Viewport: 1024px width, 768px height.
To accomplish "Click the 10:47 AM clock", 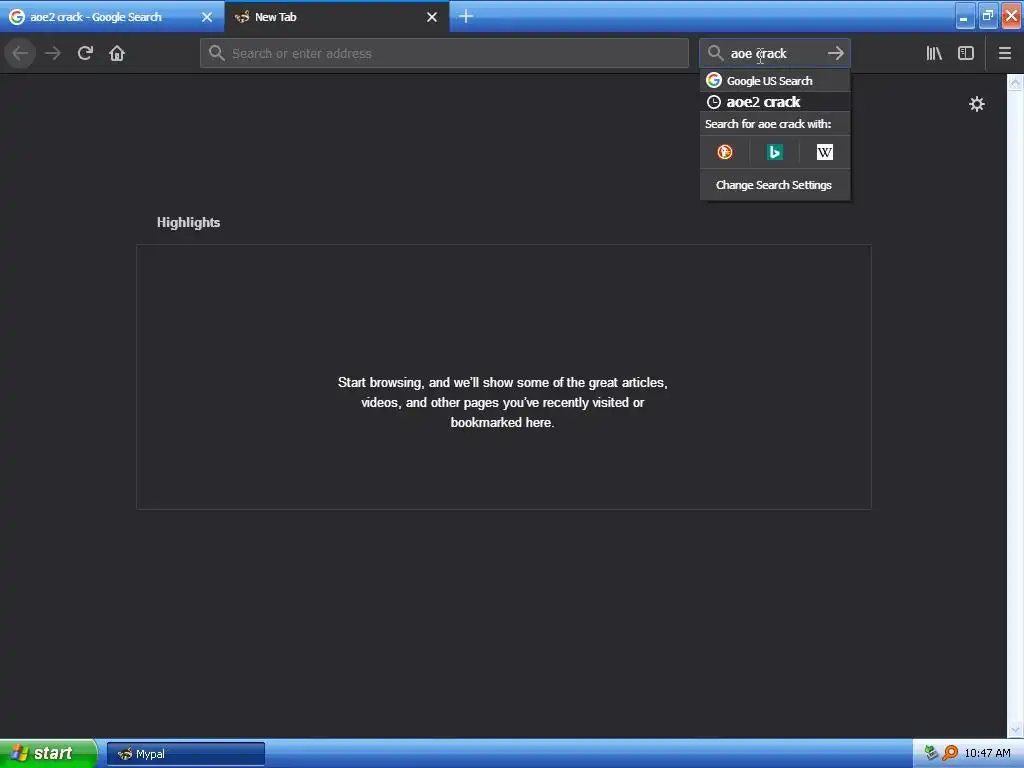I will pos(987,753).
